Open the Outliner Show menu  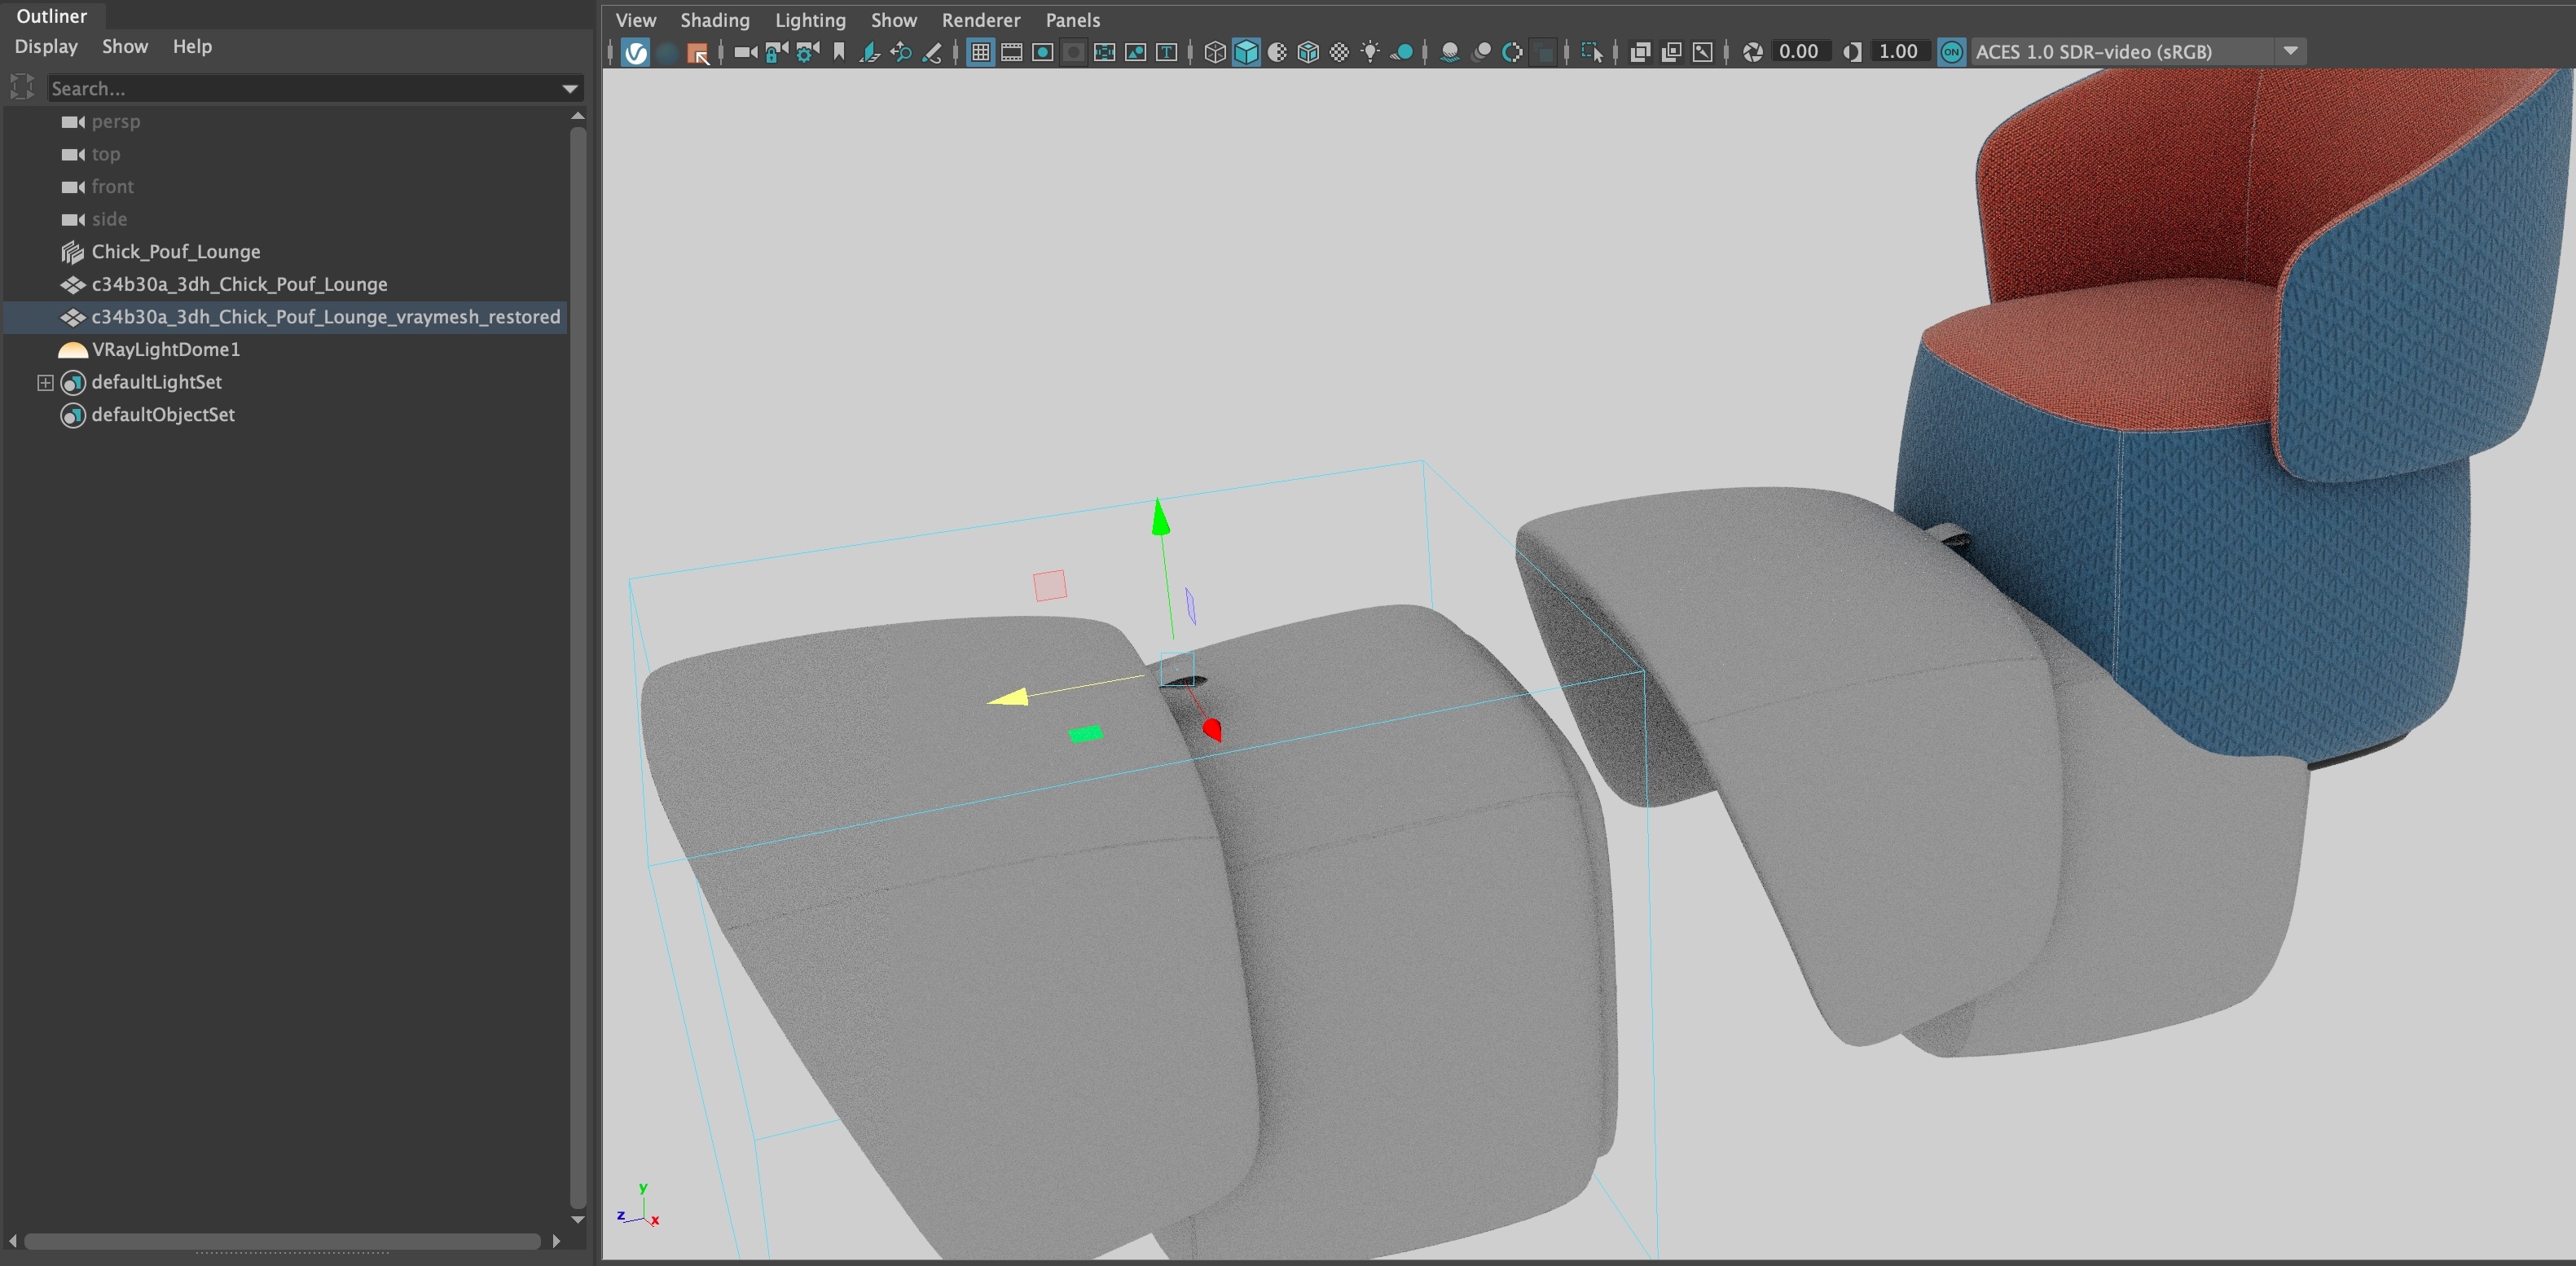click(125, 46)
